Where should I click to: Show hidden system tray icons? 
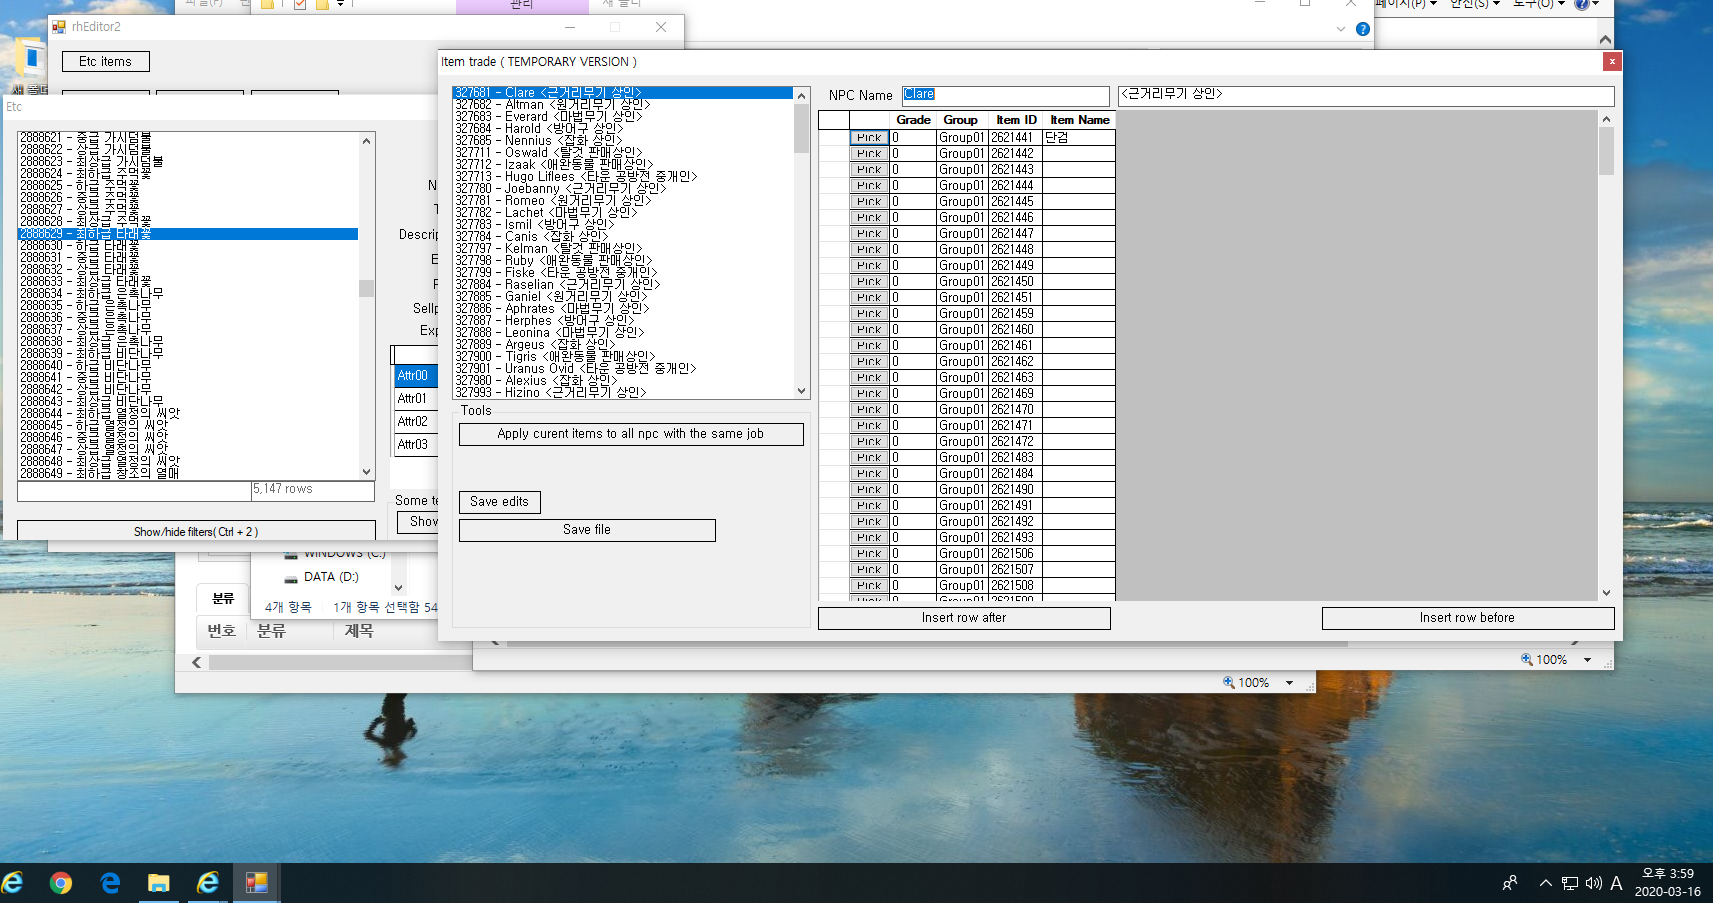1546,883
